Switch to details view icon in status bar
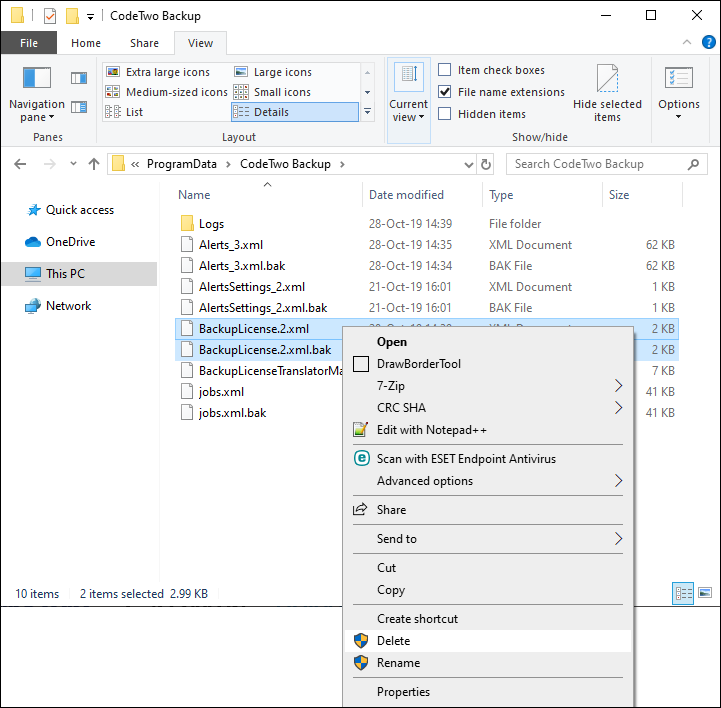Viewport: 721px width, 708px height. pos(683,593)
